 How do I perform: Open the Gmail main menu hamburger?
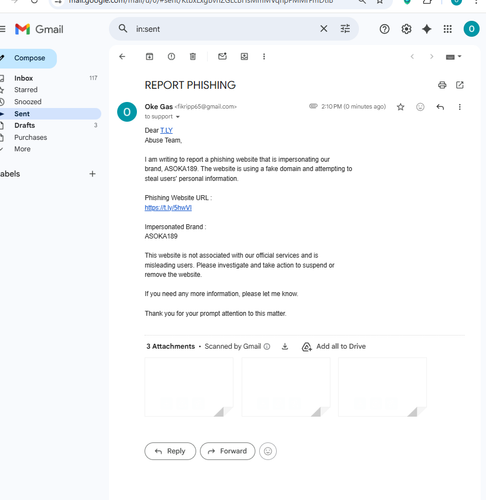tap(2, 29)
